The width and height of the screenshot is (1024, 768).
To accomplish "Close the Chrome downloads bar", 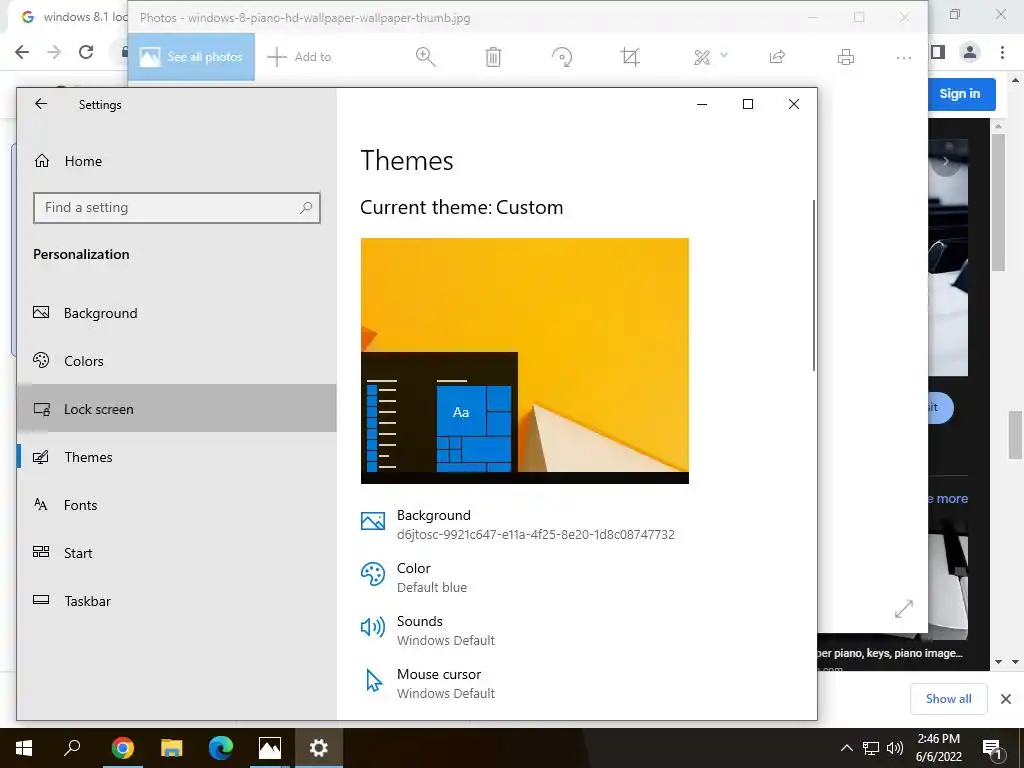I will [1006, 699].
